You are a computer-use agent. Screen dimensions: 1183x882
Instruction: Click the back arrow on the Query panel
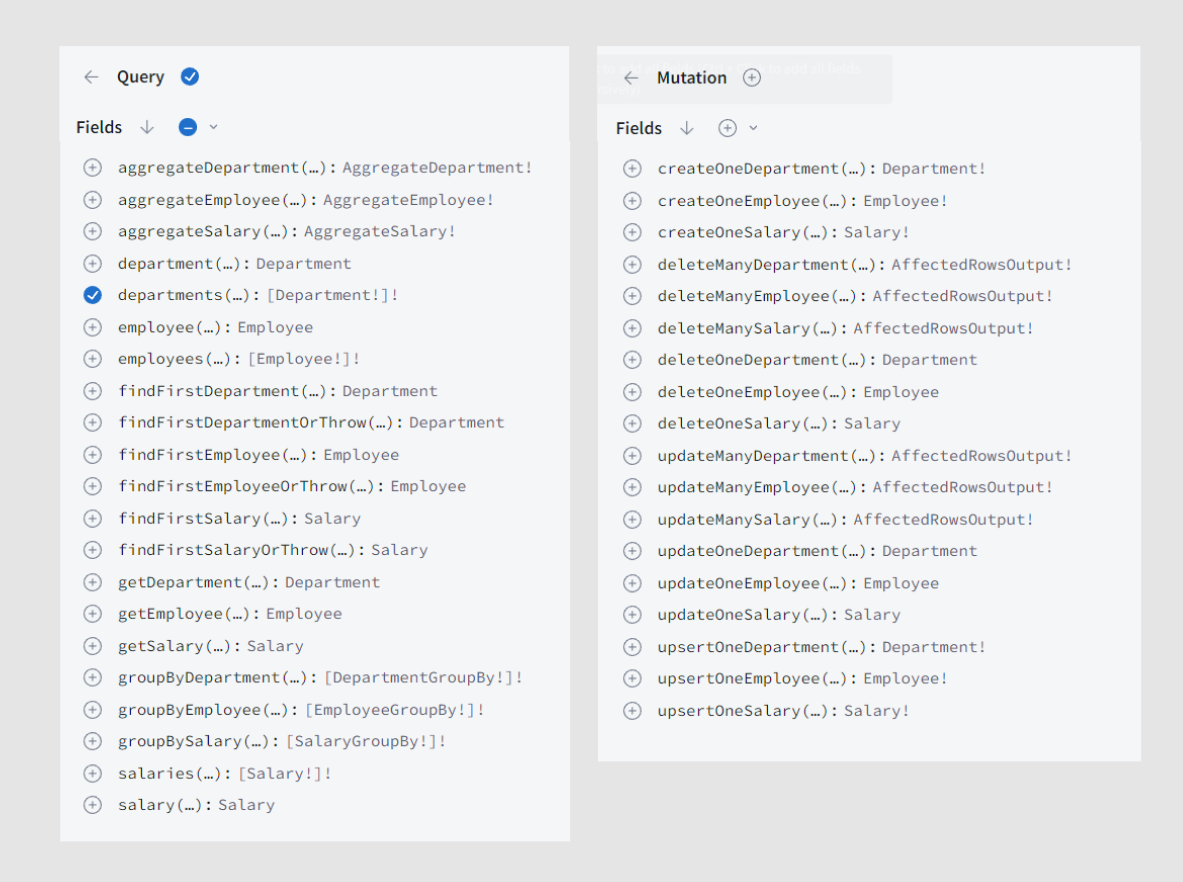pyautogui.click(x=91, y=77)
